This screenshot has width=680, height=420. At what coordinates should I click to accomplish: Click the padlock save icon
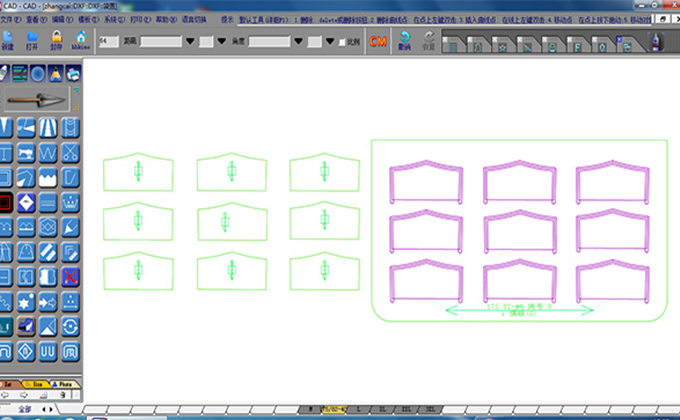[x=56, y=40]
